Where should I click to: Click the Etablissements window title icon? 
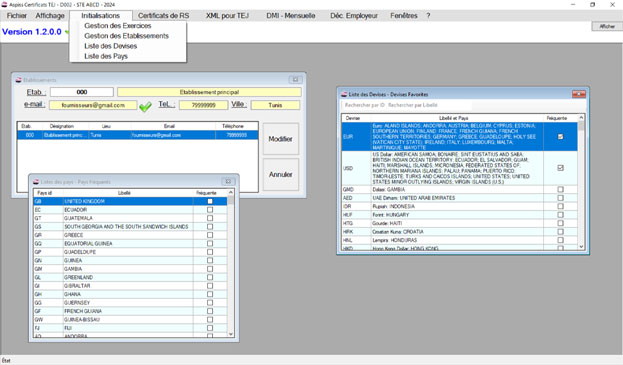pyautogui.click(x=19, y=80)
